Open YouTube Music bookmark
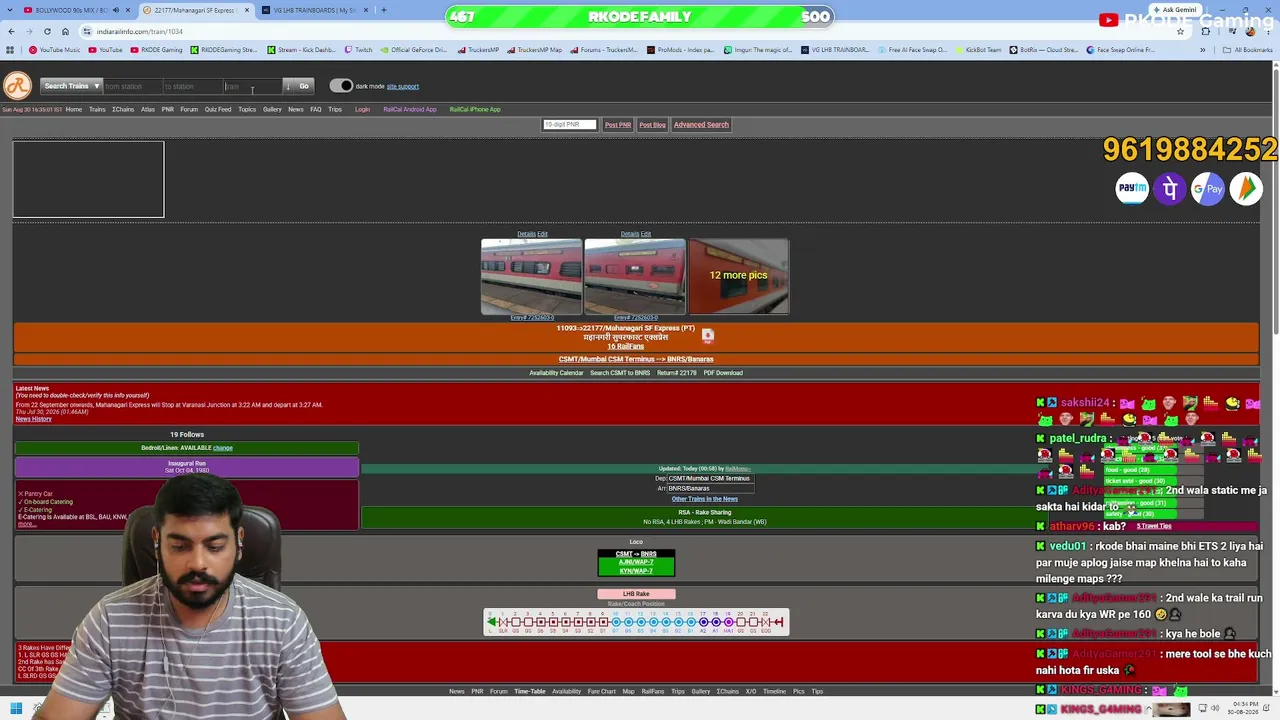Screen dimensions: 1280x720 (55, 50)
